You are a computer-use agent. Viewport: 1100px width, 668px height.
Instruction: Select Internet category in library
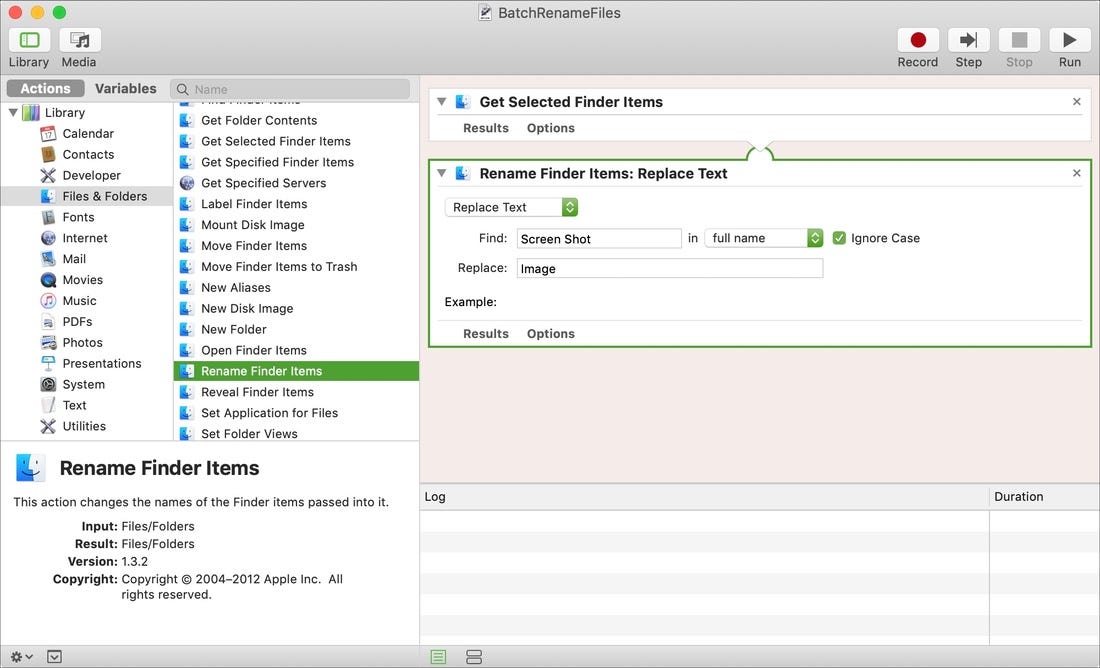click(87, 238)
